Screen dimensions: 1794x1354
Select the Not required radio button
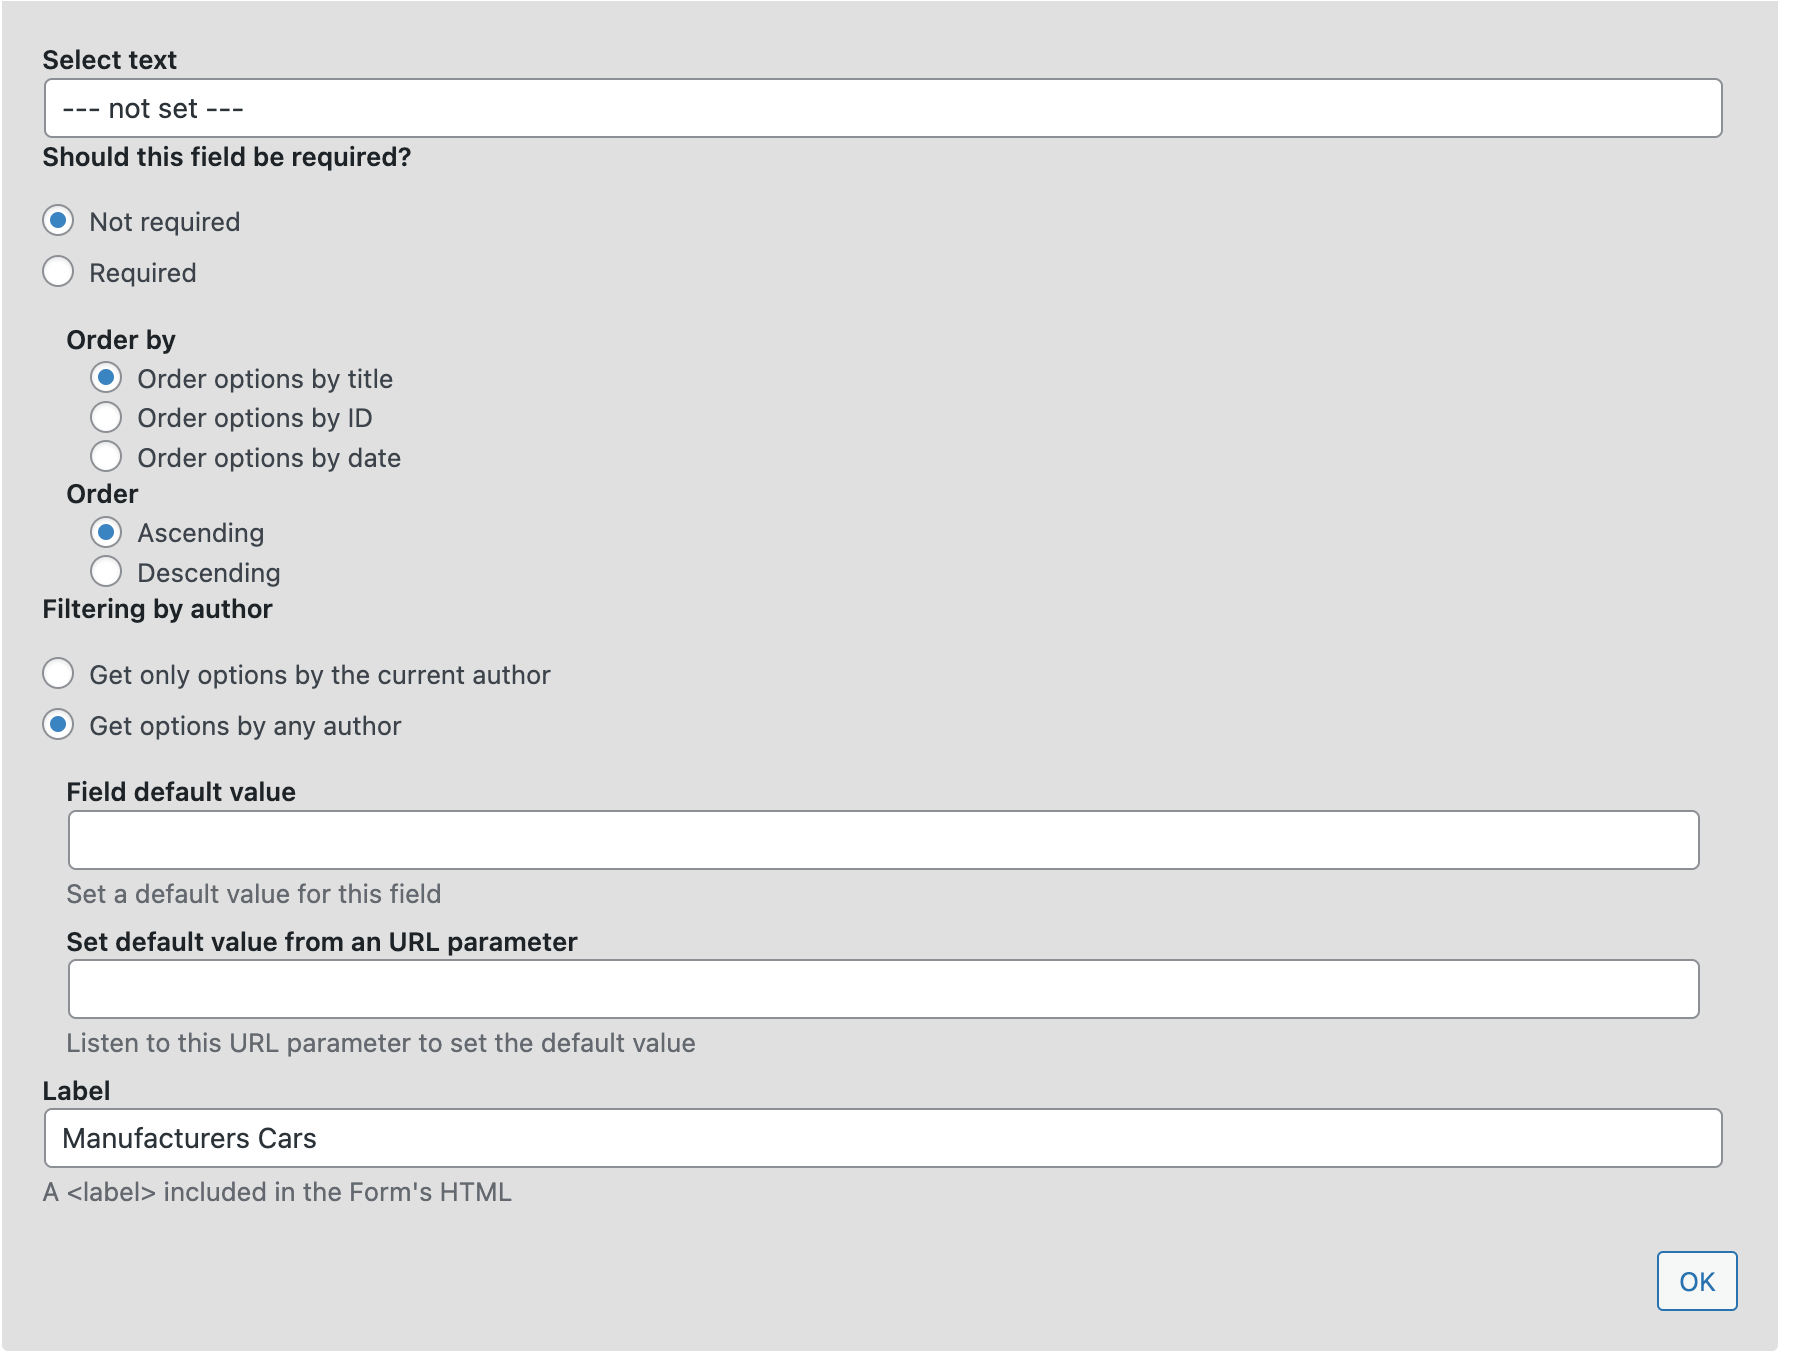pos(58,220)
